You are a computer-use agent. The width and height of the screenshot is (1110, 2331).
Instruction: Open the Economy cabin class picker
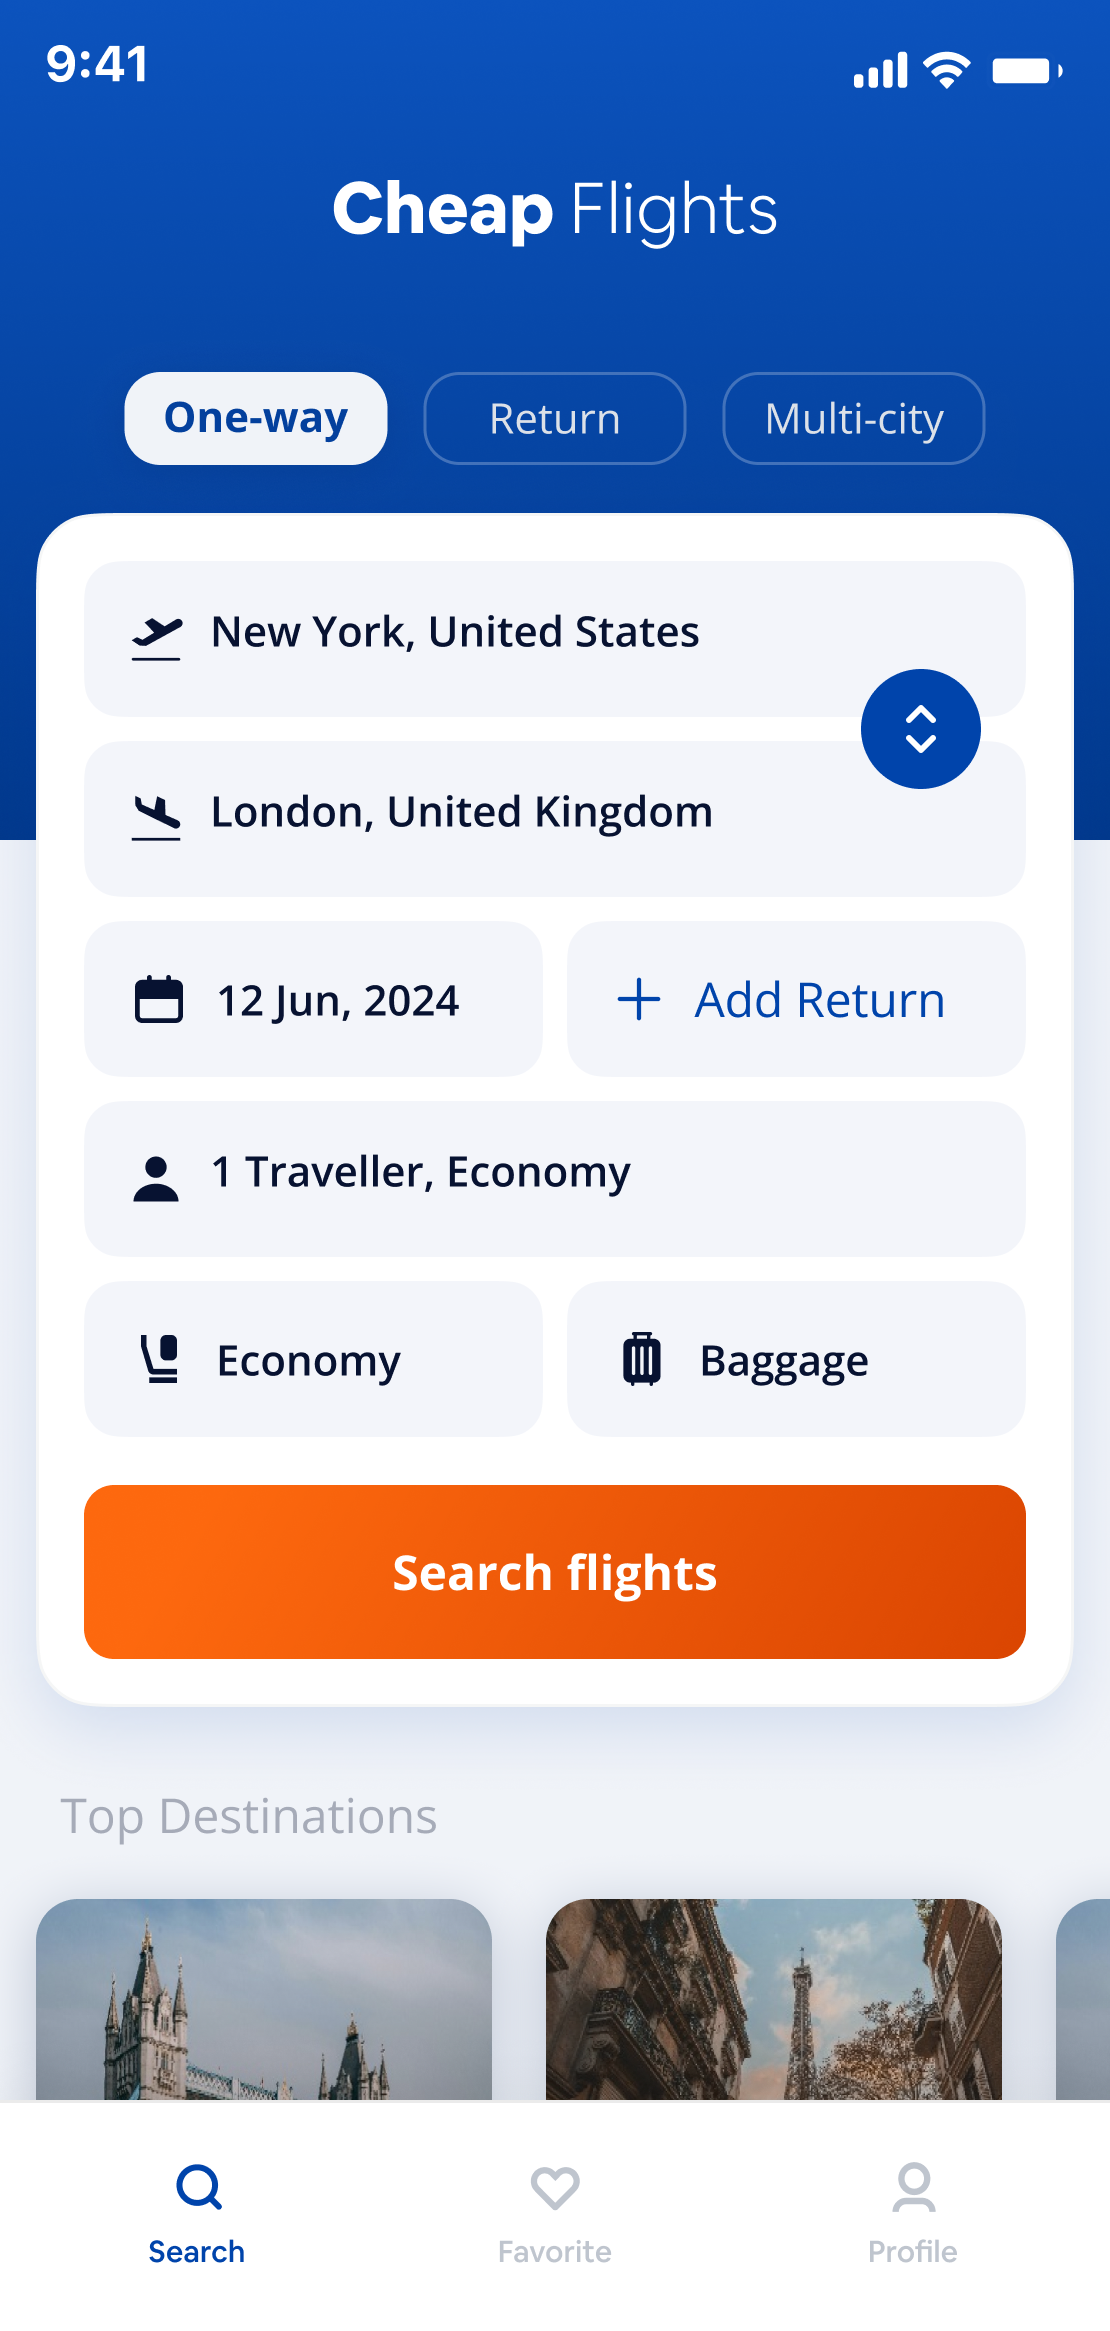(x=313, y=1359)
